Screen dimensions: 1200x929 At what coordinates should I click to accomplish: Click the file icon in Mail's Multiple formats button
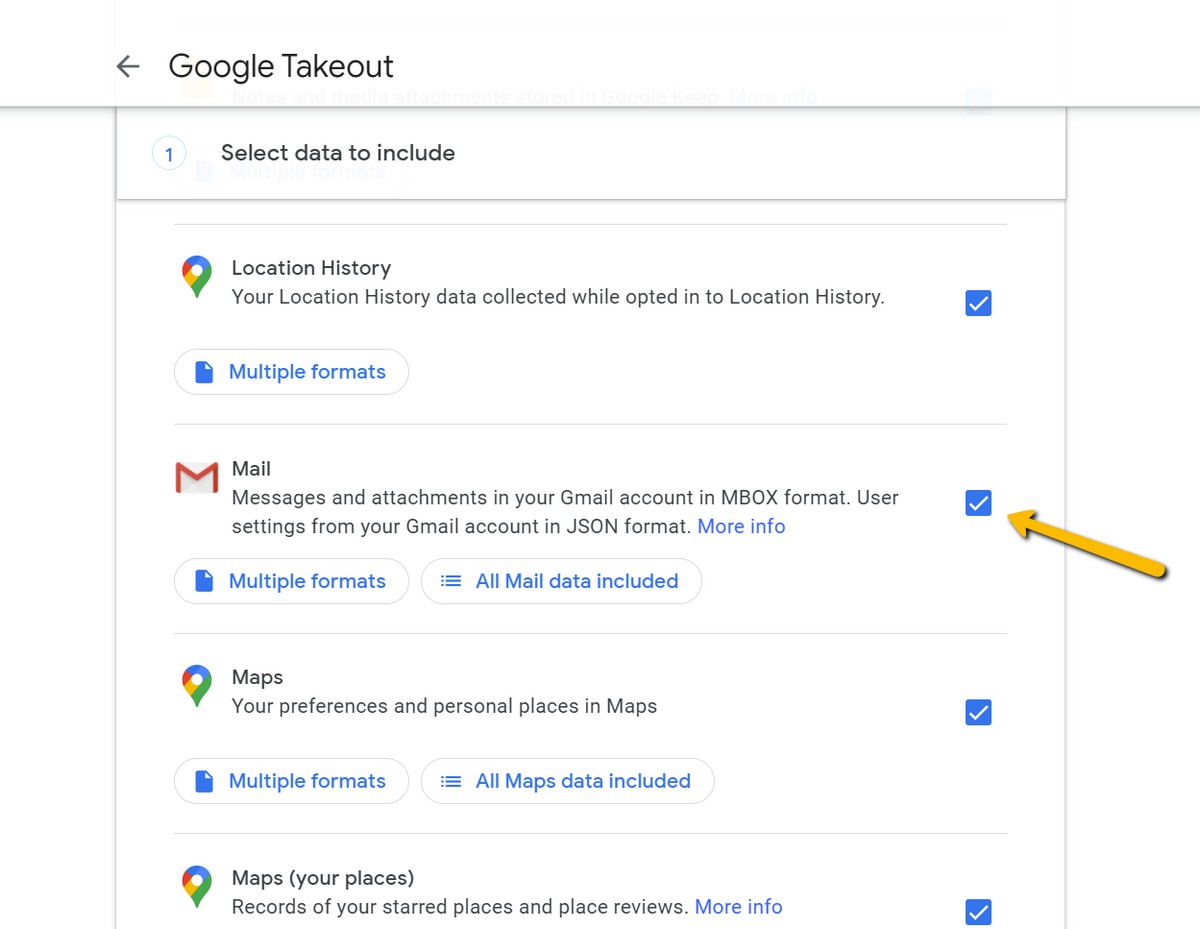coord(204,581)
